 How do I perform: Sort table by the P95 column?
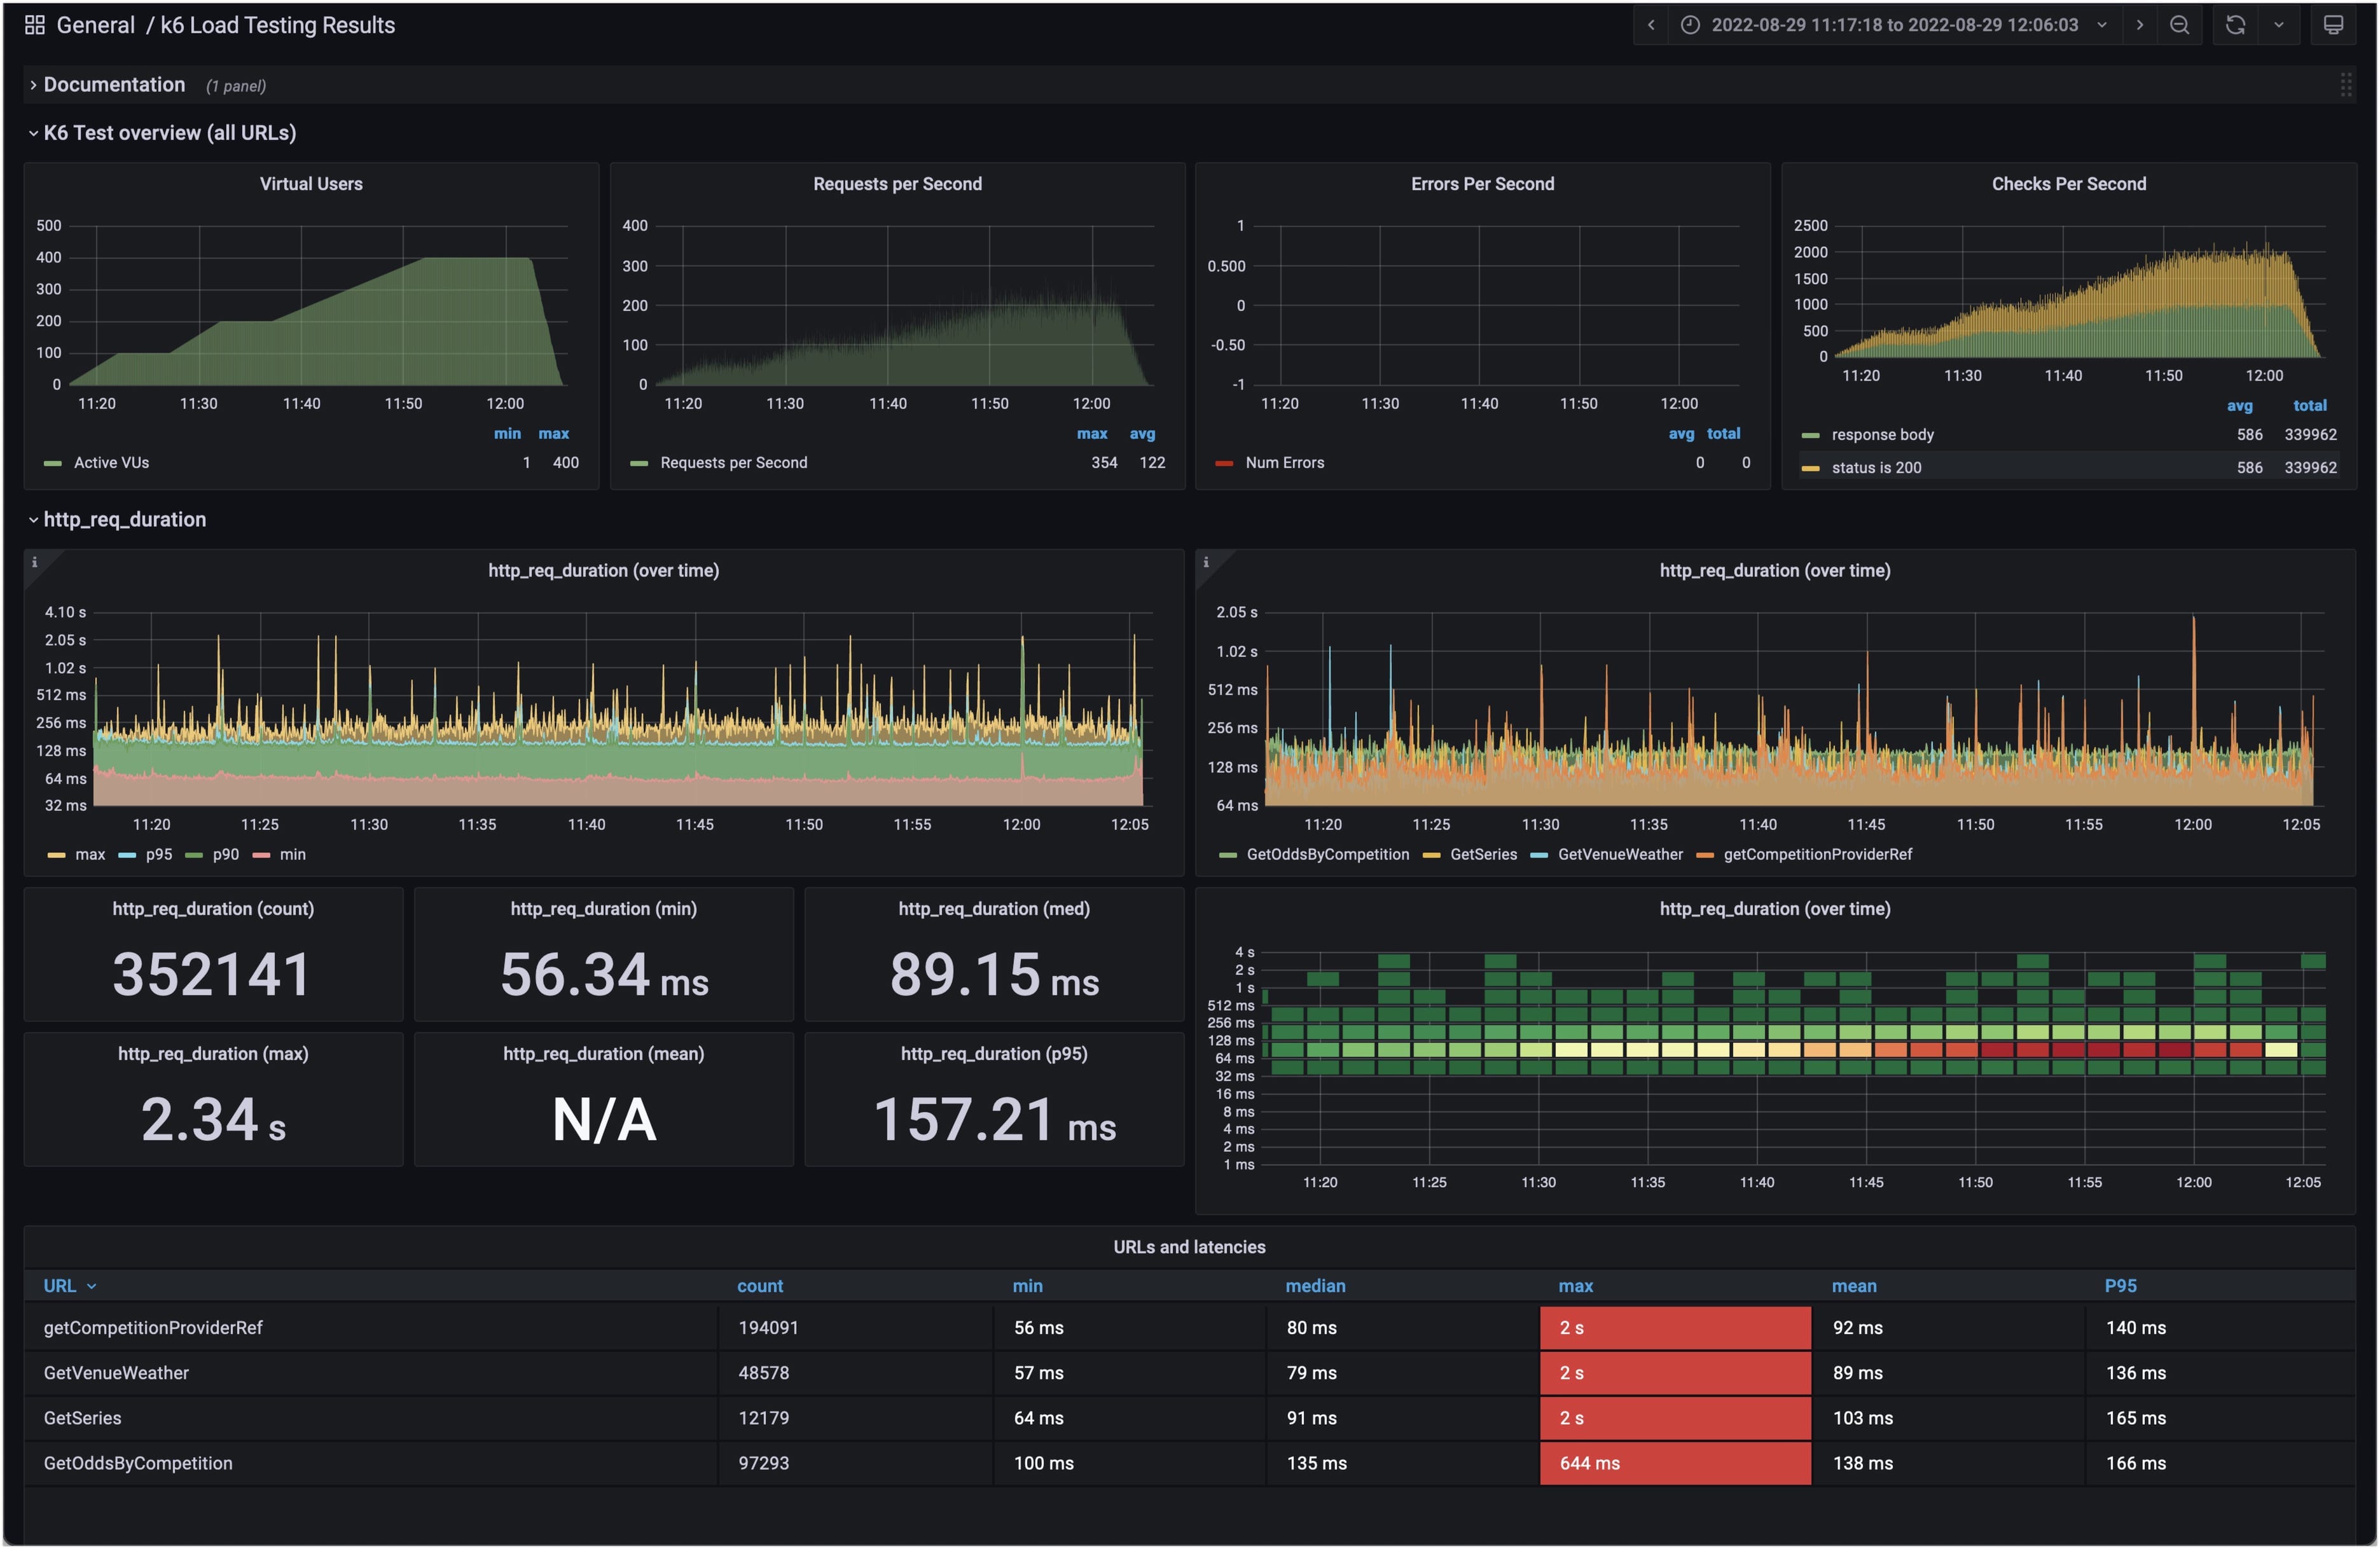(x=2120, y=1286)
